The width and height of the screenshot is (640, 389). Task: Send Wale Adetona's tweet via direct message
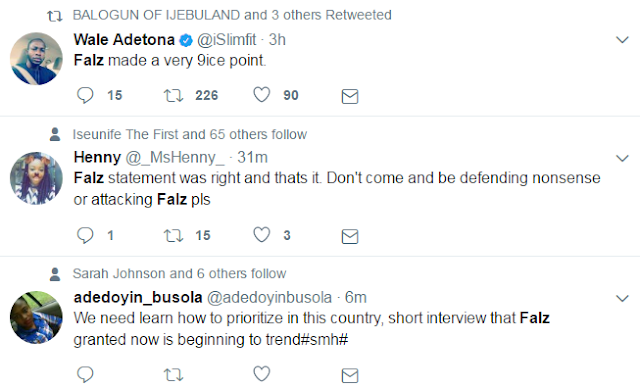point(350,96)
